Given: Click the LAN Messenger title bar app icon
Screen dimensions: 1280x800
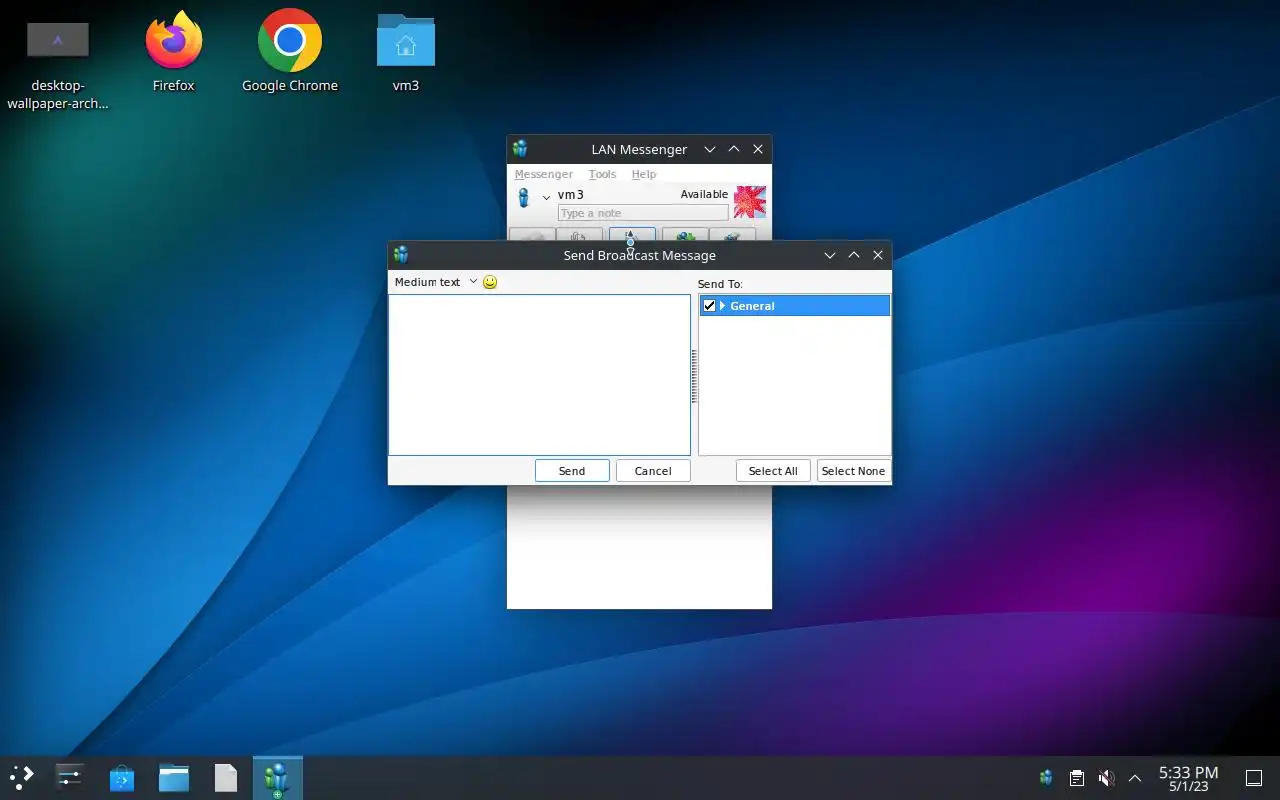Looking at the screenshot, I should (520, 149).
